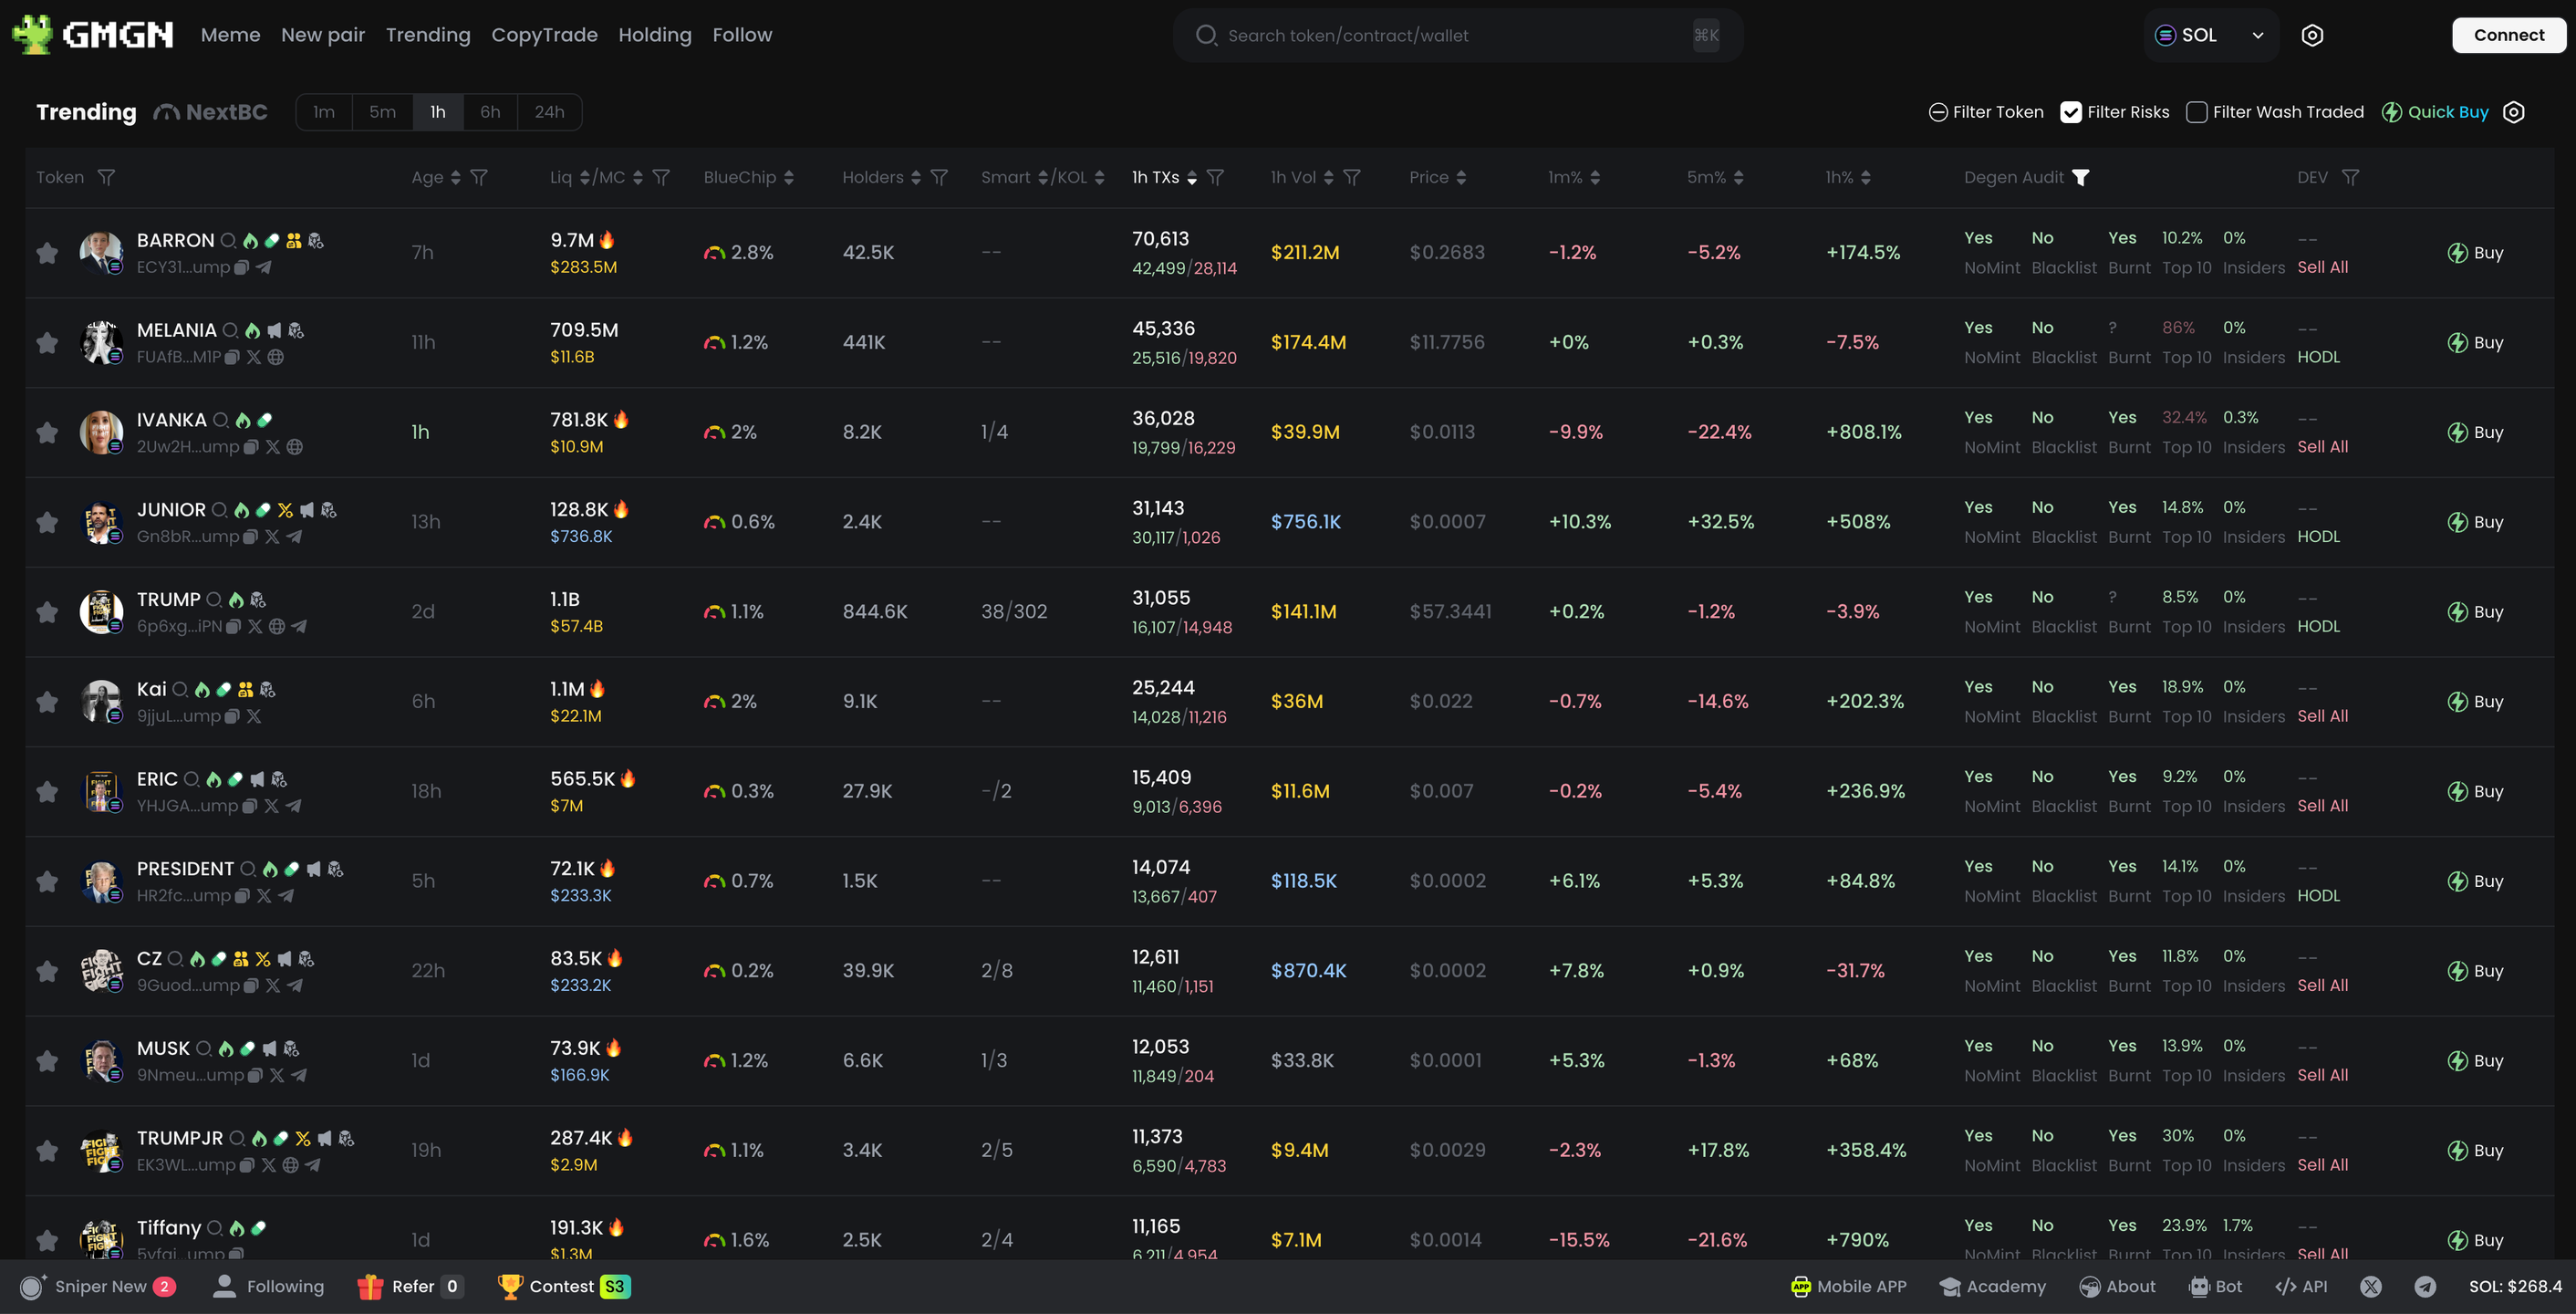Focus the token search field
Viewport: 2576px width, 1314px height.
(1440, 35)
